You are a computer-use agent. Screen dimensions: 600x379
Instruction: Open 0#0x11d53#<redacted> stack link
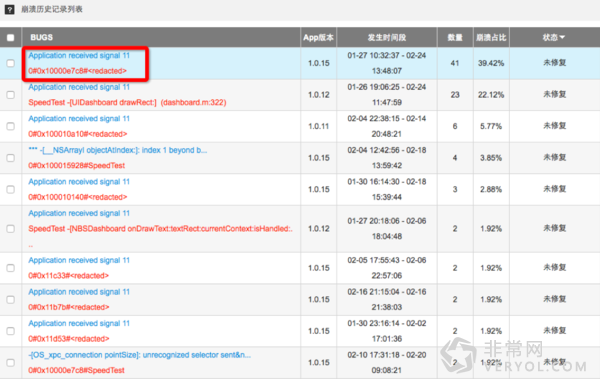(x=69, y=339)
